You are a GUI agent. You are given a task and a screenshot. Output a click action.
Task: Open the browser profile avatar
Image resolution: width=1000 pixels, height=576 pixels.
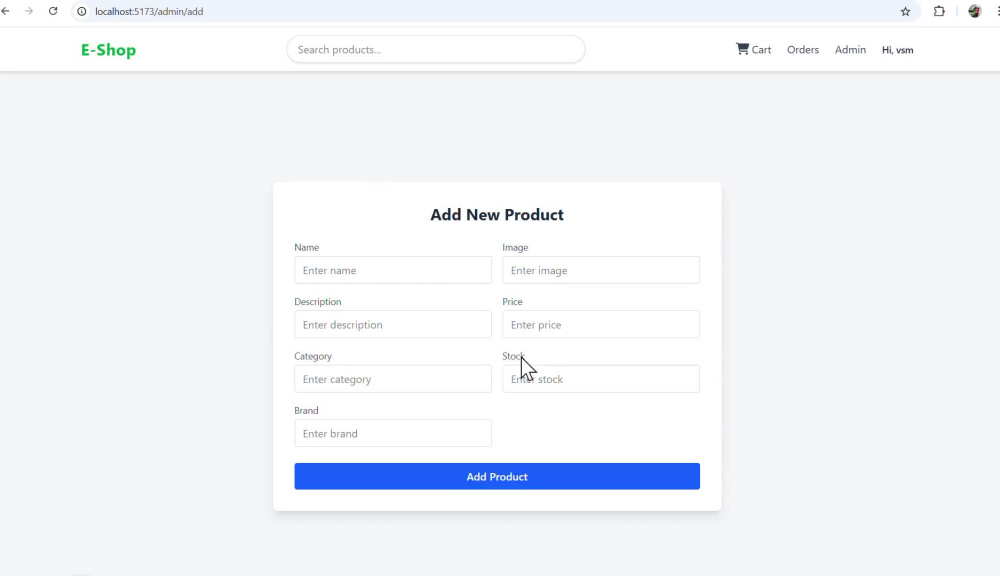[974, 11]
